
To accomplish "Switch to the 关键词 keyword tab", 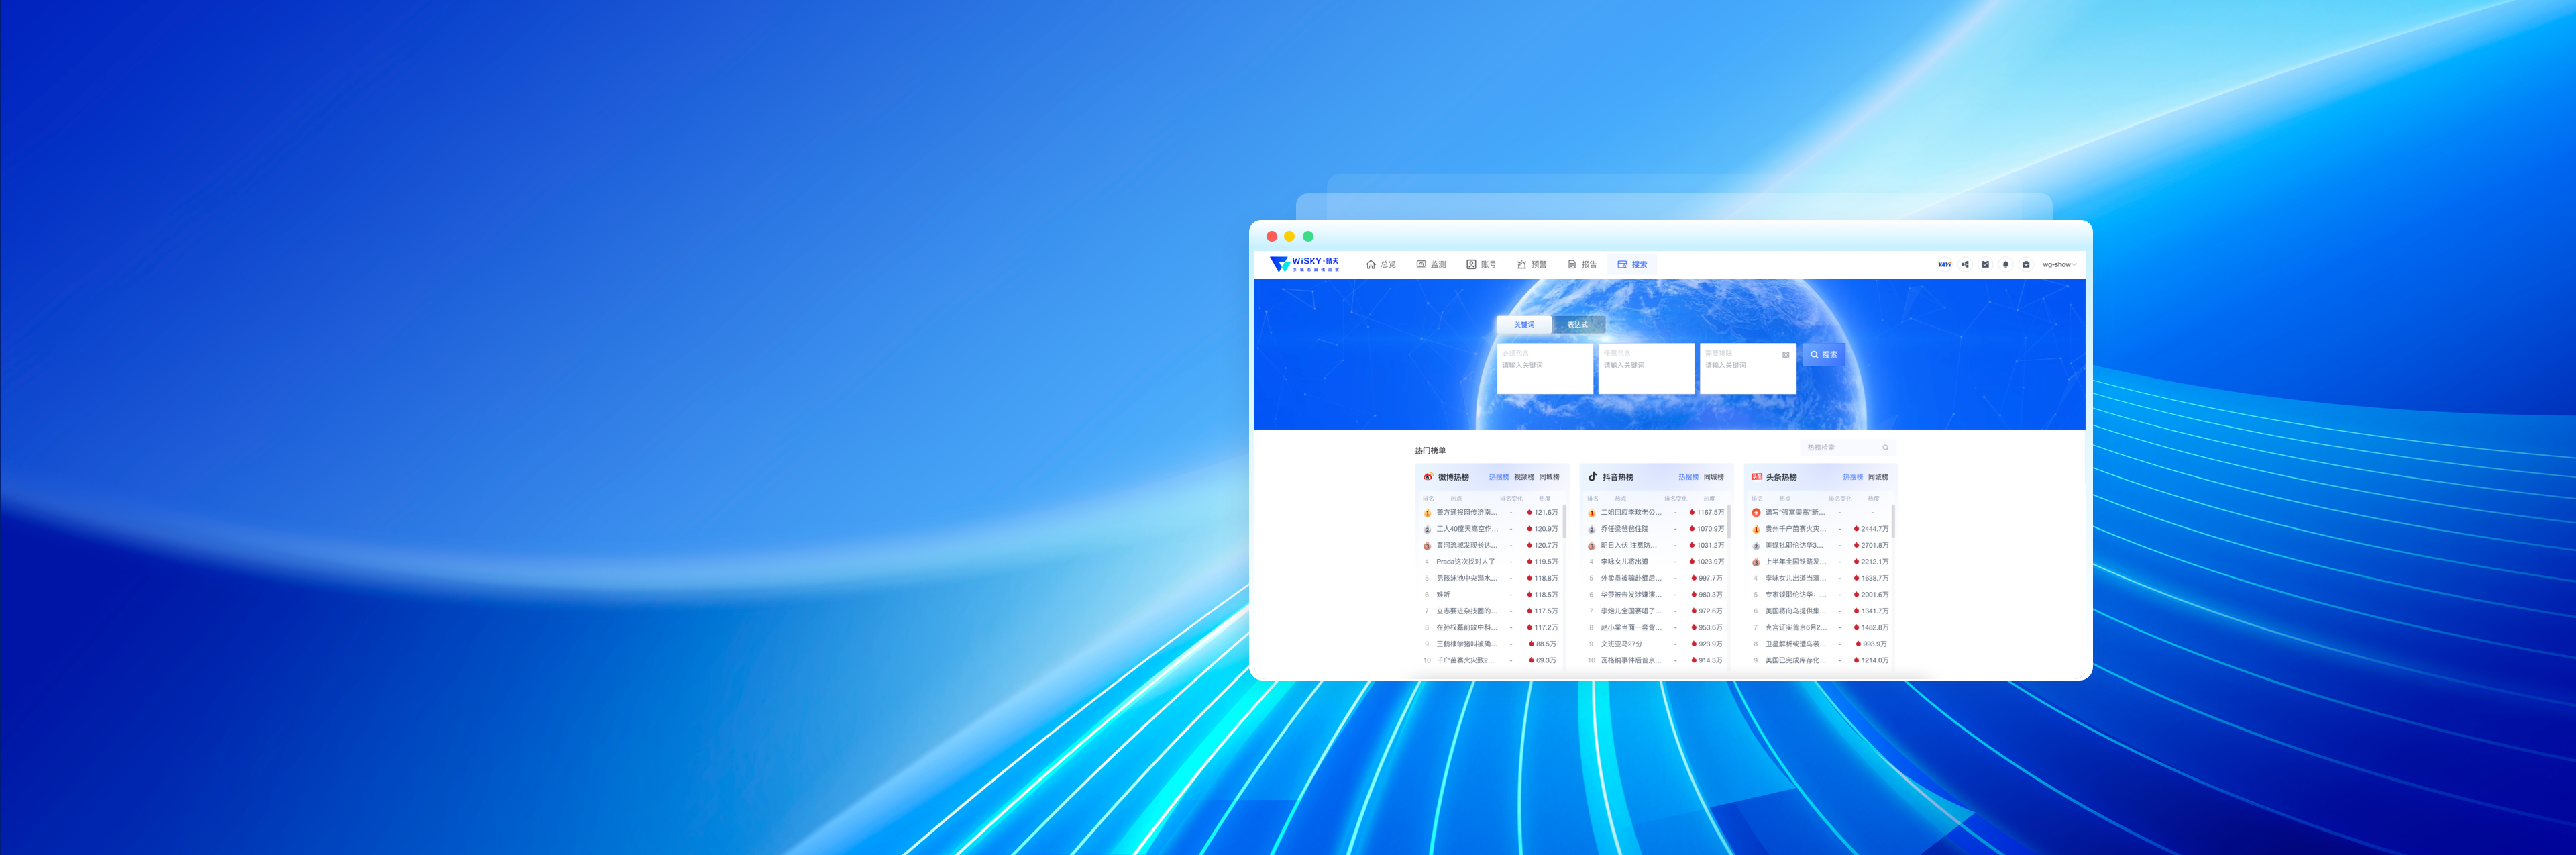I will [1523, 325].
